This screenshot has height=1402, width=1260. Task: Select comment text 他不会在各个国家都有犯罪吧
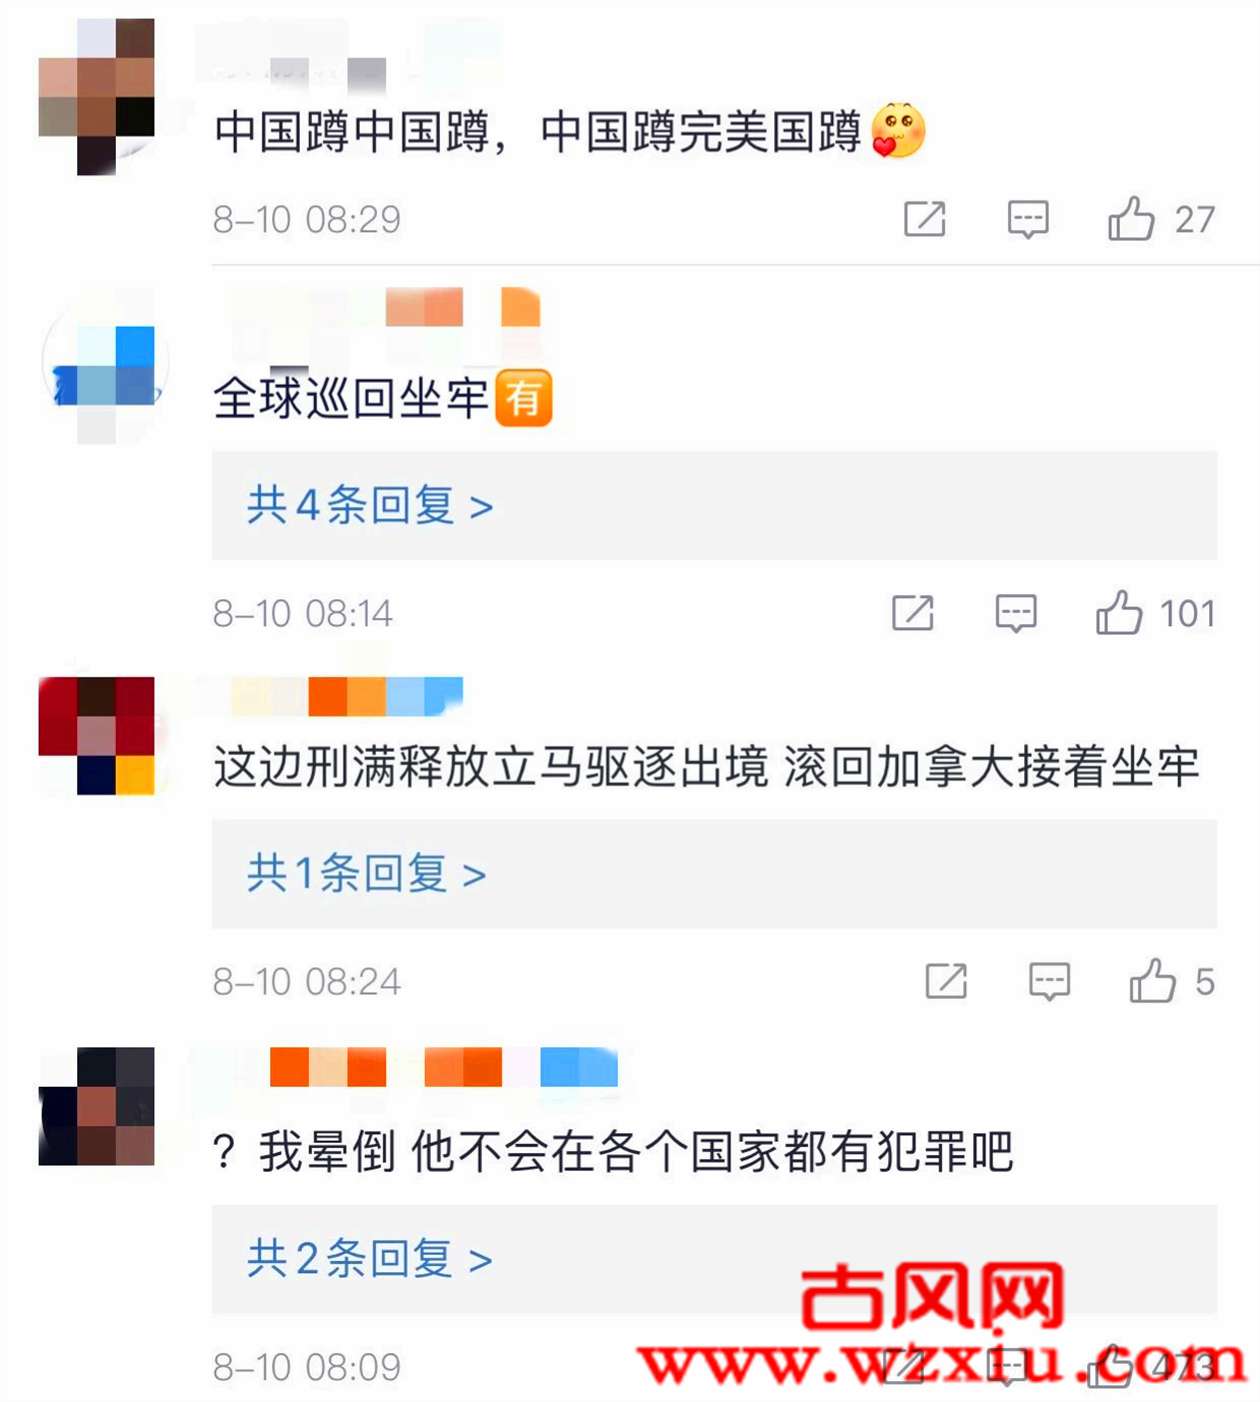[712, 1152]
